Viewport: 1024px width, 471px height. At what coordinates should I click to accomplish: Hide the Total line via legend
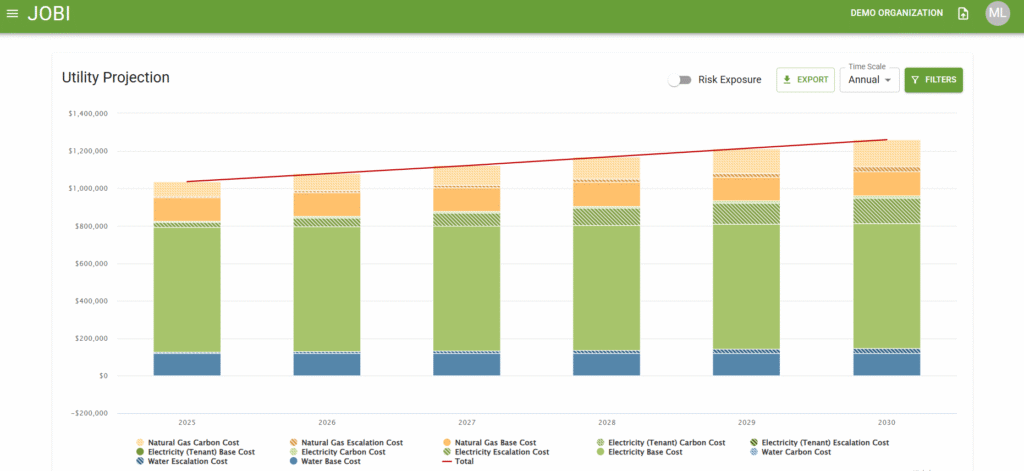(462, 461)
